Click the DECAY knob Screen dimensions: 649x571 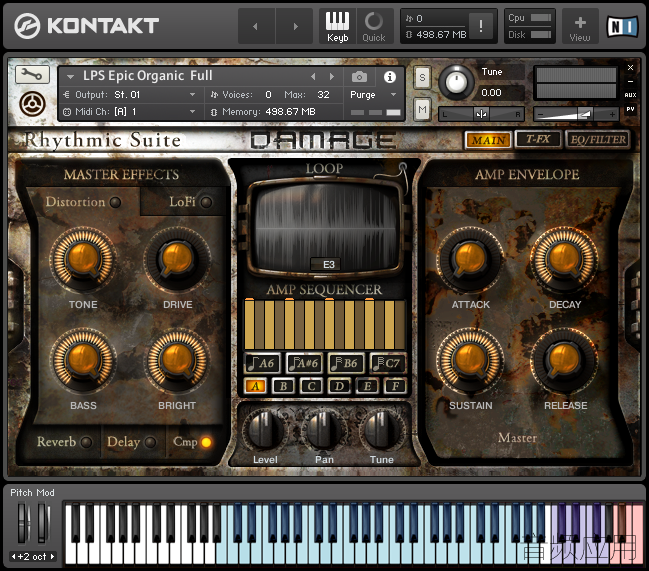[x=564, y=259]
